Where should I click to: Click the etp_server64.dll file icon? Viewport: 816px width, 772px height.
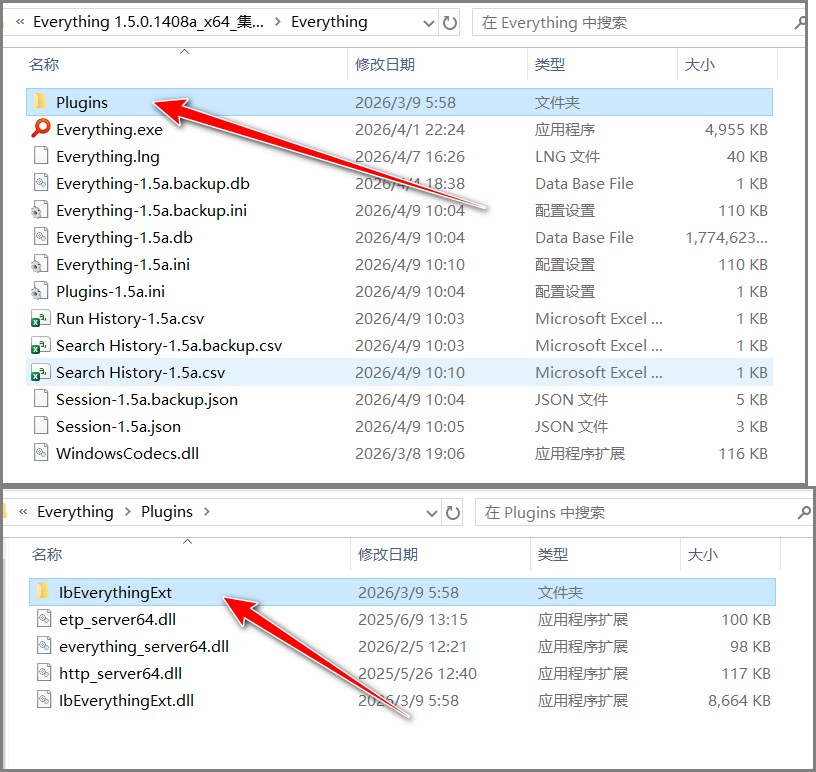tap(44, 619)
